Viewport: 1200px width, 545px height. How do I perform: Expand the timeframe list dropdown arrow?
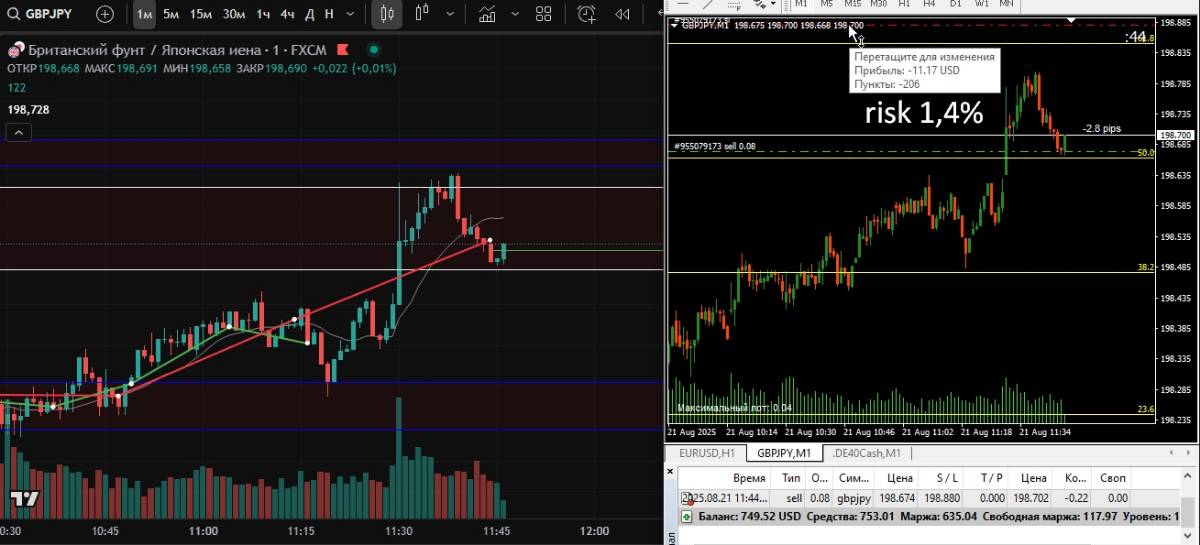click(352, 14)
